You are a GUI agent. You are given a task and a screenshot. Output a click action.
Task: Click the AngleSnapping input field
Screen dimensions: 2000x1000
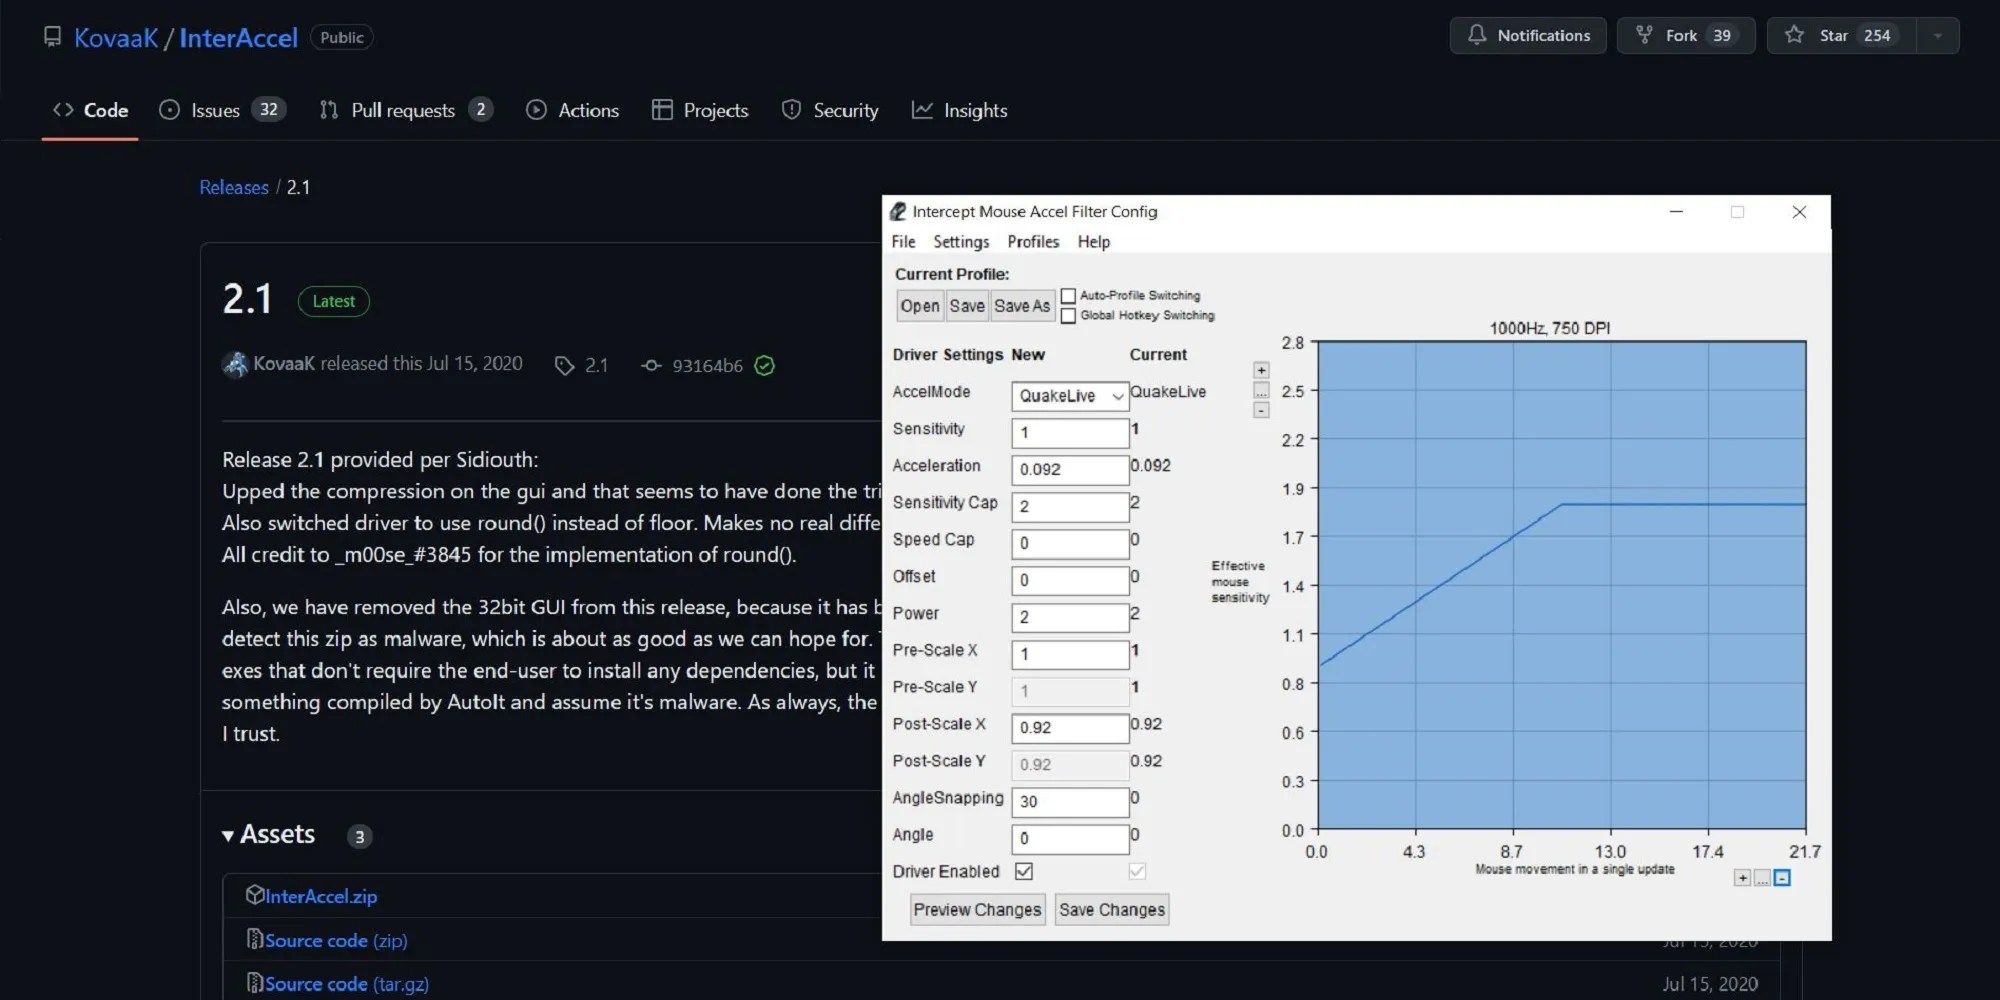click(1070, 802)
